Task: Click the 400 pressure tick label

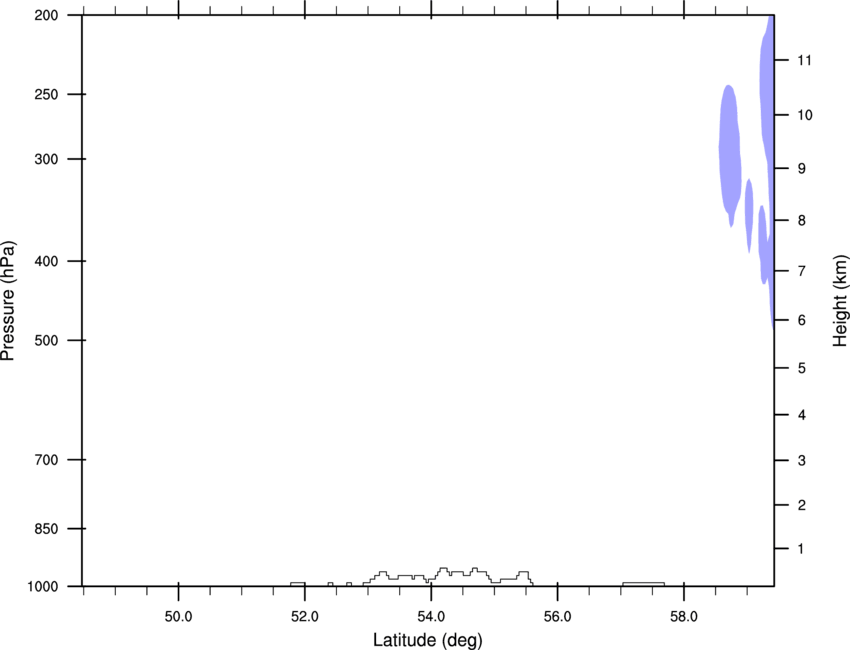Action: 46,261
